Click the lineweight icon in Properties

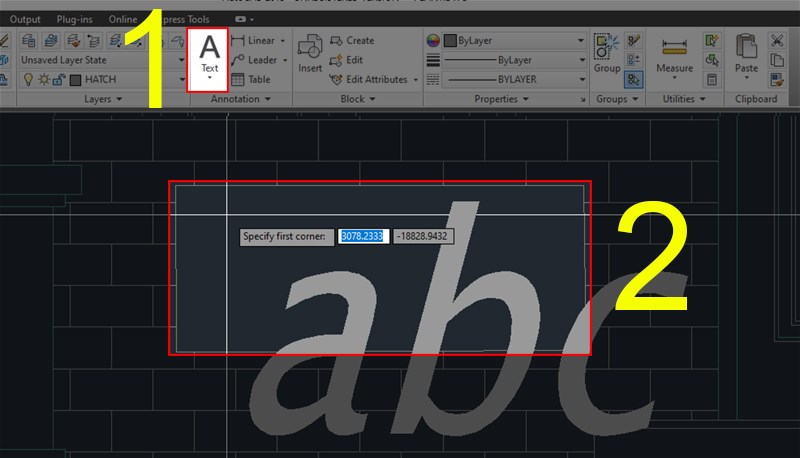coord(433,60)
